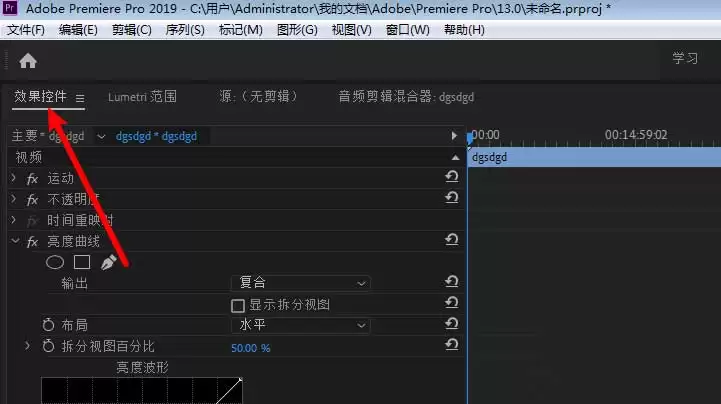This screenshot has width=721, height=404.
Task: Reset the 亮度曲线 effect
Action: click(452, 239)
